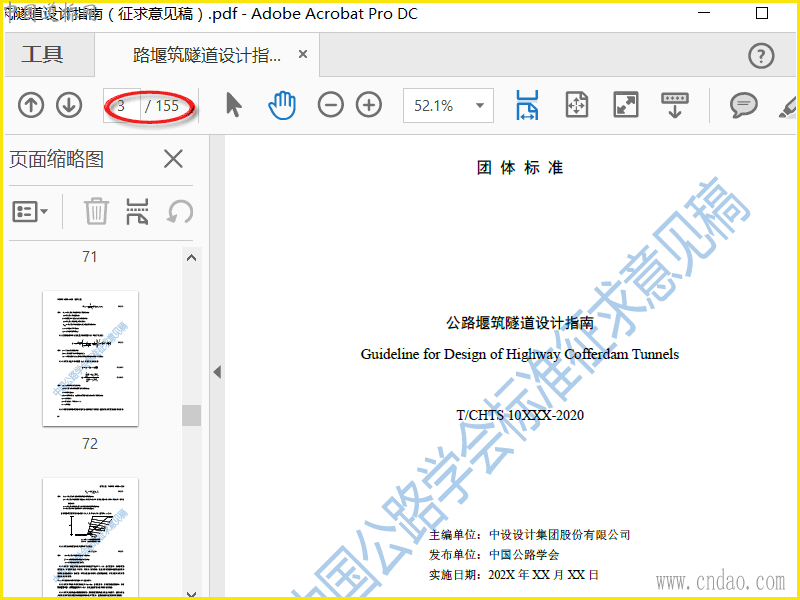
Task: Select the 路堰筑隧道设计指... document tab
Action: tap(207, 55)
